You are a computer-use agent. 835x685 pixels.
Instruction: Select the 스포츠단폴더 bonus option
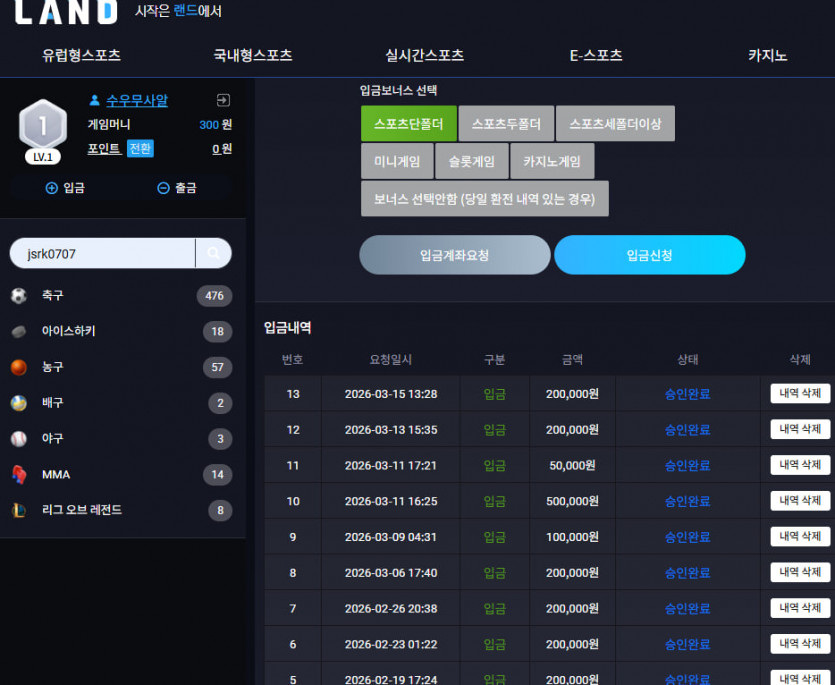(408, 124)
